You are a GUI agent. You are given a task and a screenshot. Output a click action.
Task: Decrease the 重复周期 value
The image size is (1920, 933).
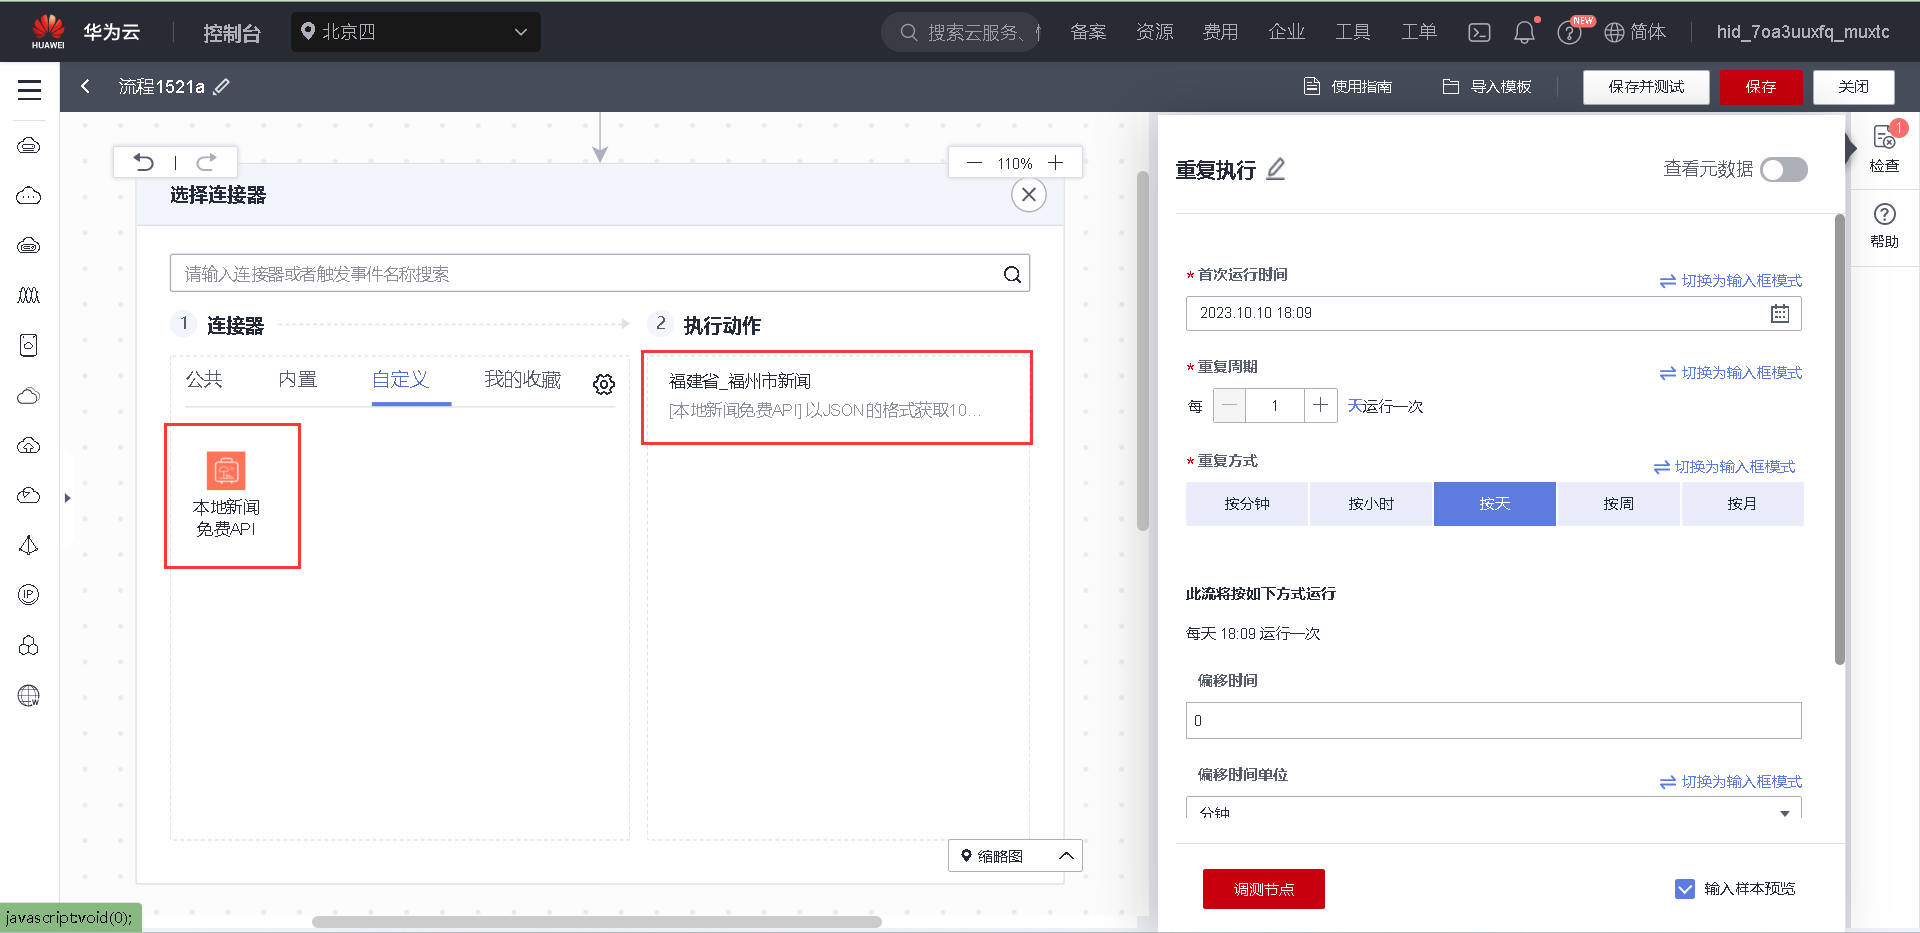[1229, 405]
